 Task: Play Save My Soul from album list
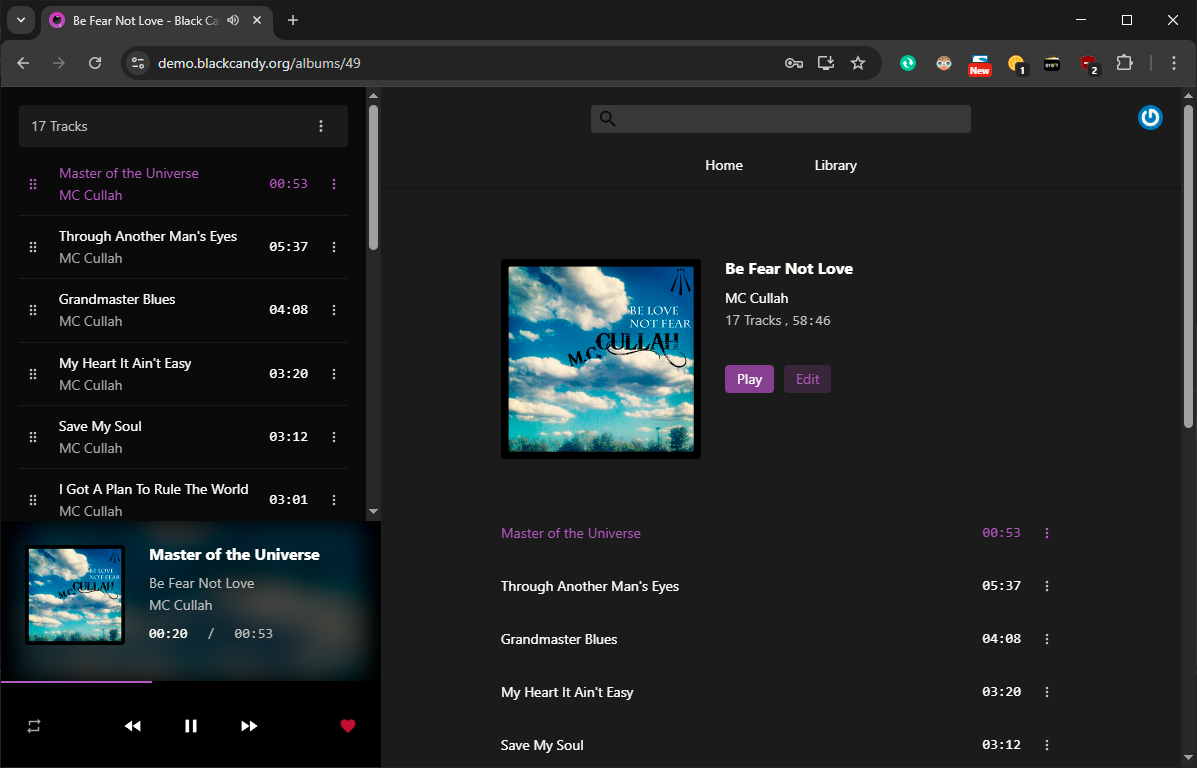[542, 745]
